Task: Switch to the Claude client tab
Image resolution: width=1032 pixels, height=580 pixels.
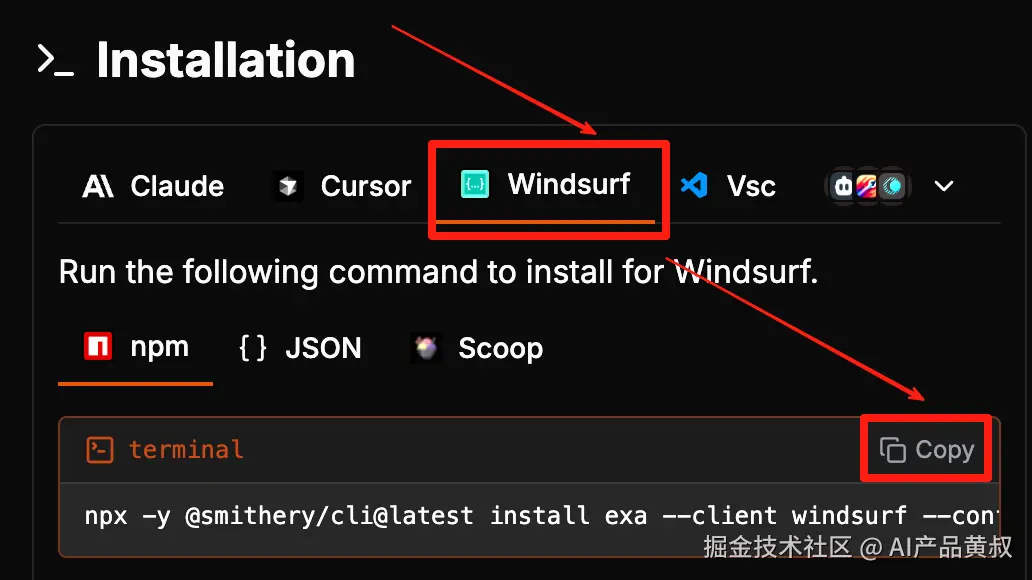Action: (153, 186)
